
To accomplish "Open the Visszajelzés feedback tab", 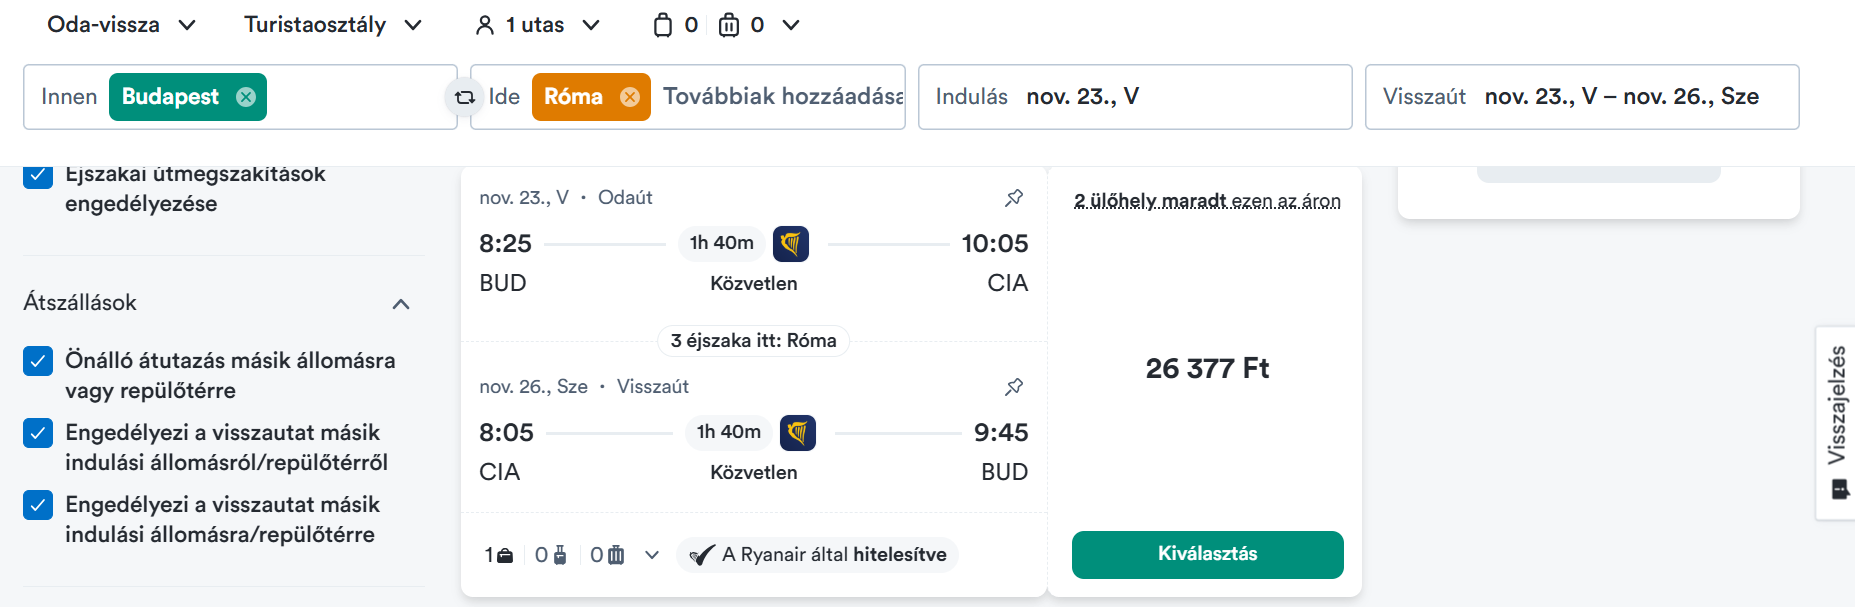I will tap(1836, 422).
